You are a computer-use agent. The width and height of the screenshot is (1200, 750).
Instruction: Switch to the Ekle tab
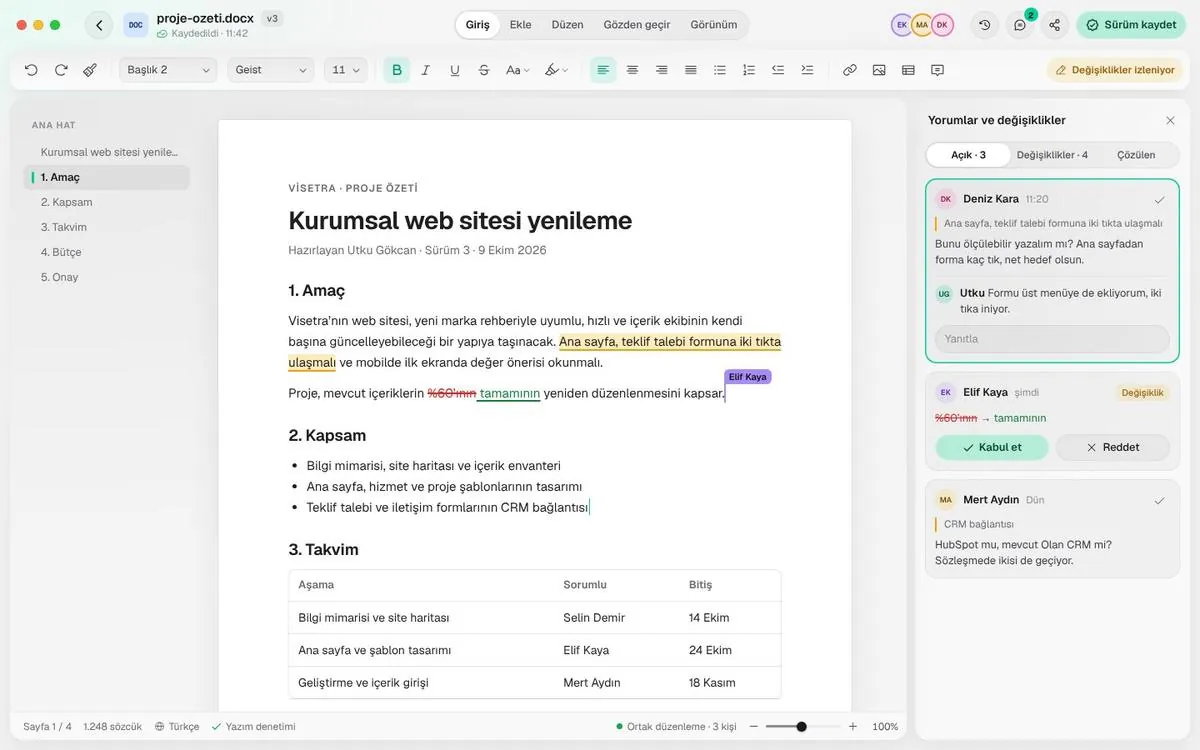pos(520,25)
